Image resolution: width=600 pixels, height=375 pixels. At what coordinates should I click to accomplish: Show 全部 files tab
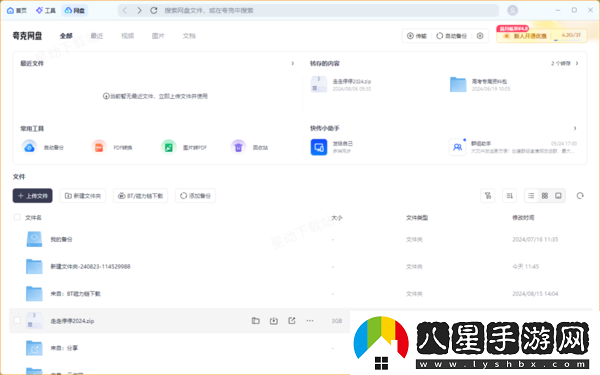click(x=66, y=36)
